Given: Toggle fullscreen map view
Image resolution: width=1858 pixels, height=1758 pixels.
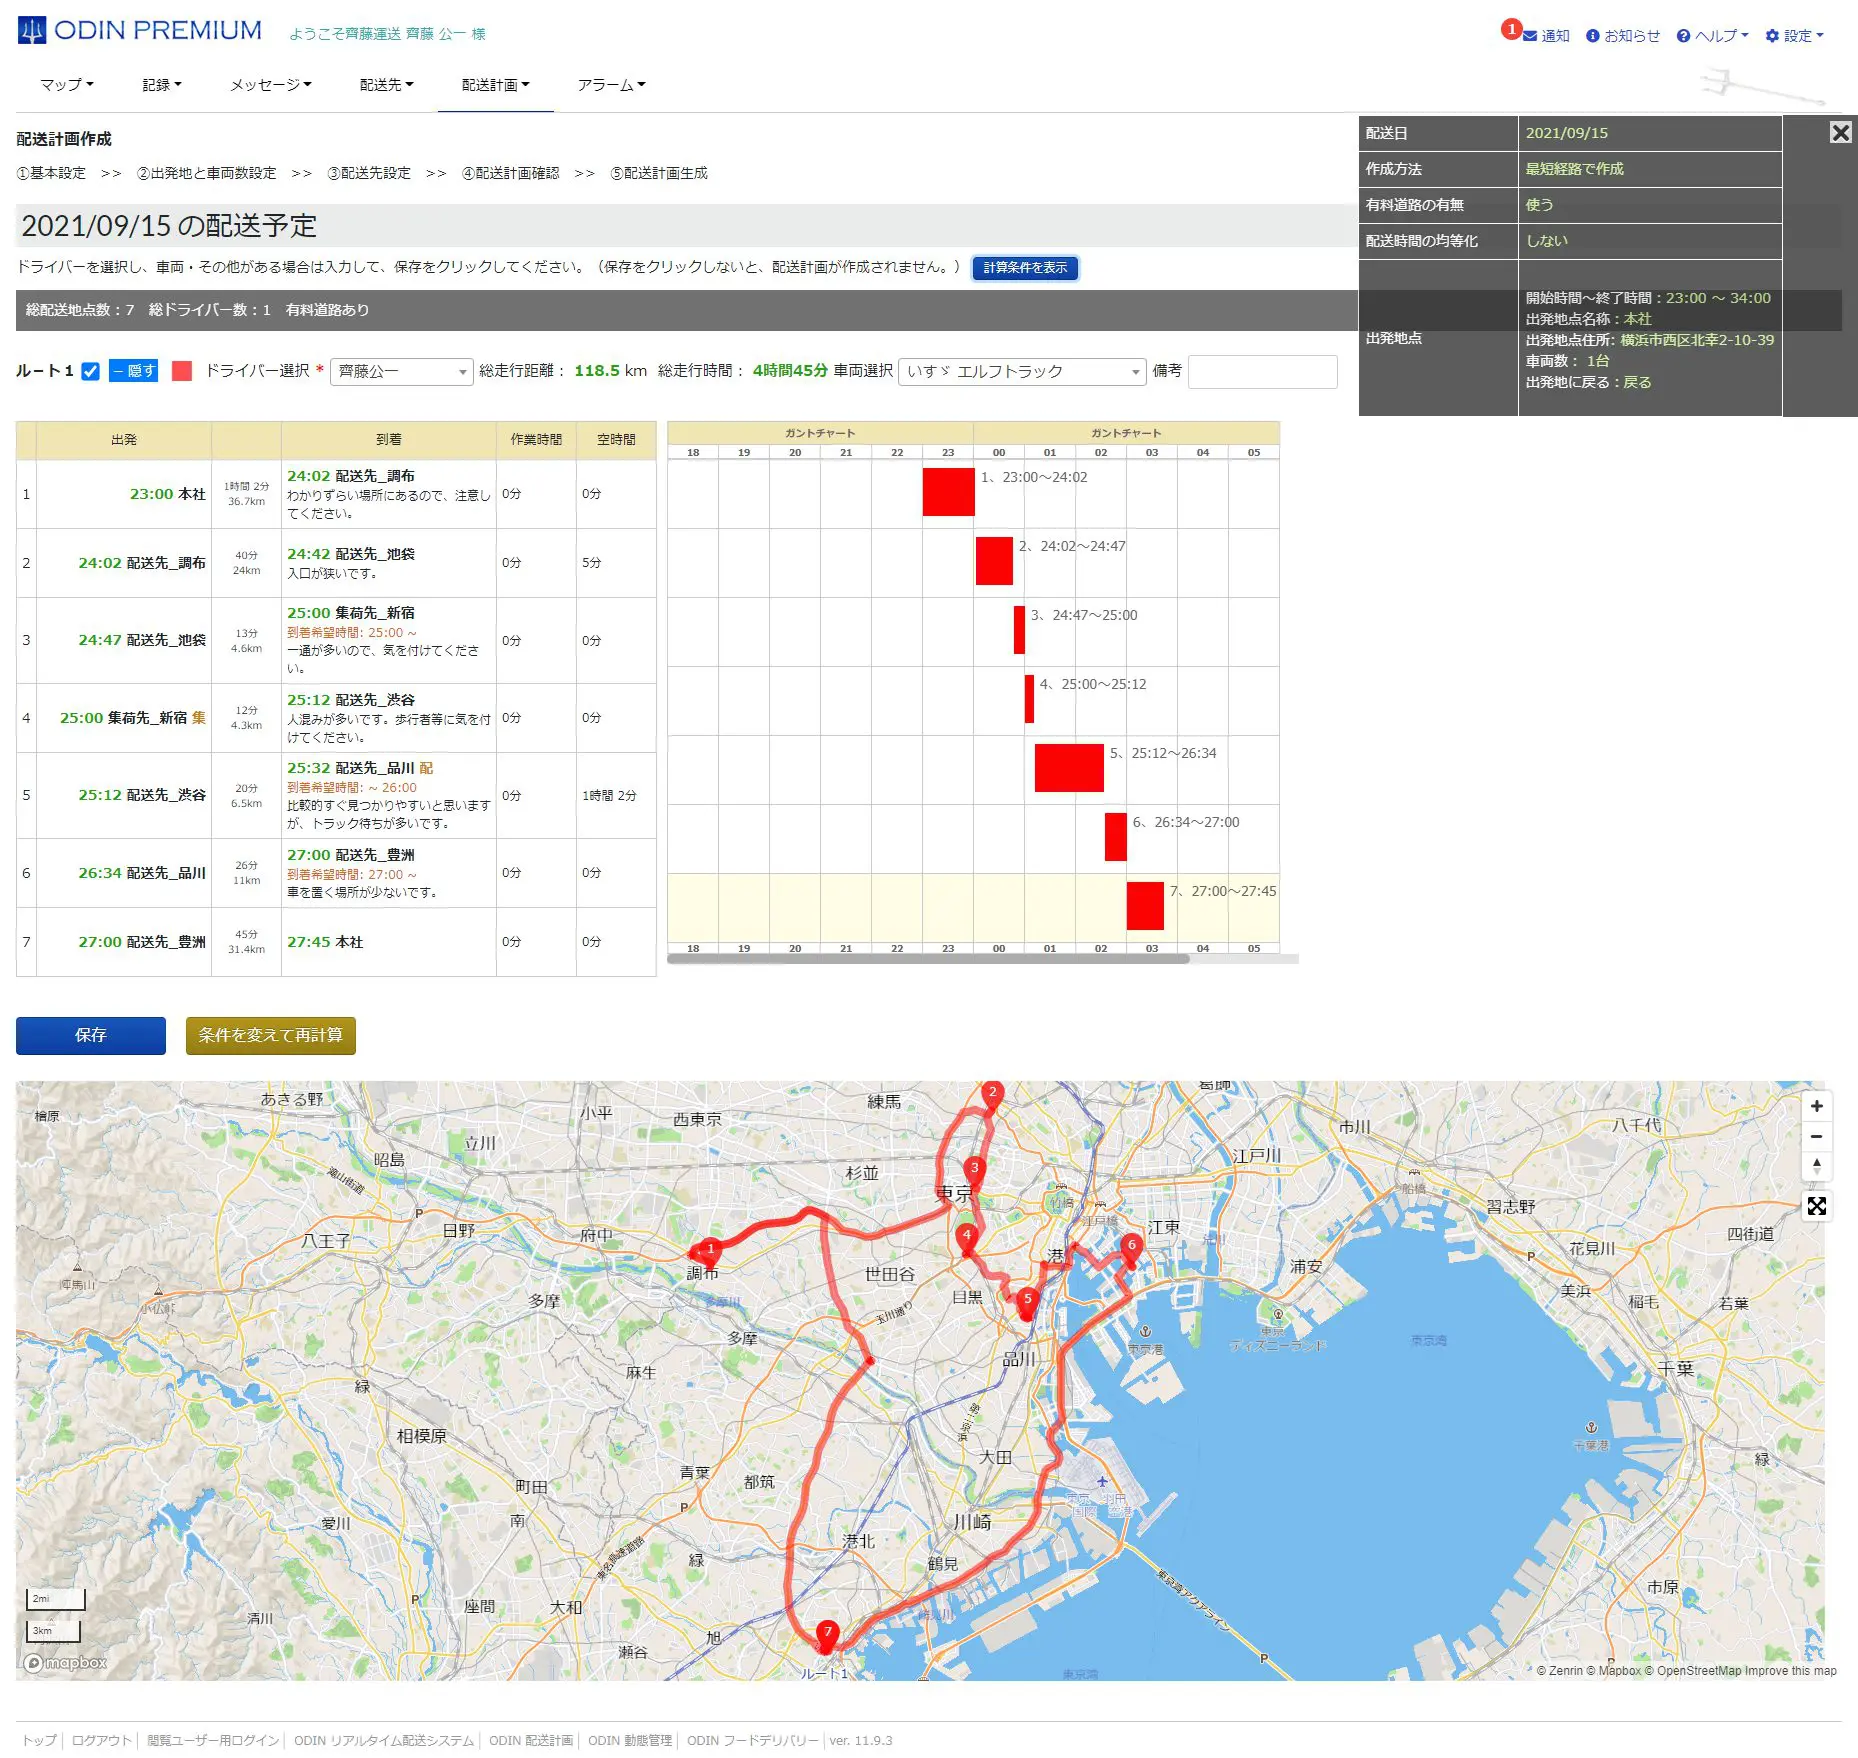Looking at the screenshot, I should coord(1816,1206).
